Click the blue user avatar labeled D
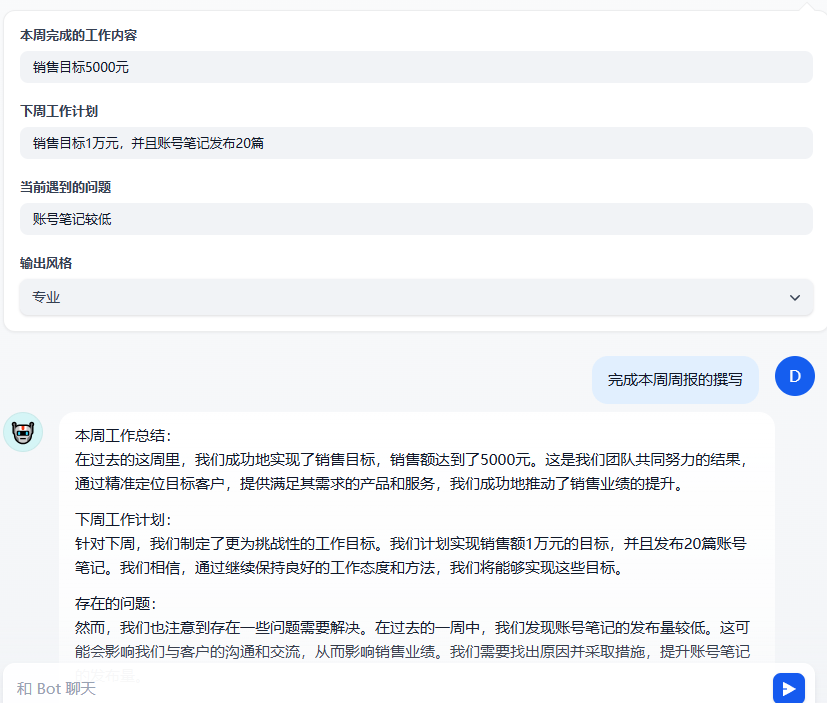The height and width of the screenshot is (703, 827). tap(795, 376)
